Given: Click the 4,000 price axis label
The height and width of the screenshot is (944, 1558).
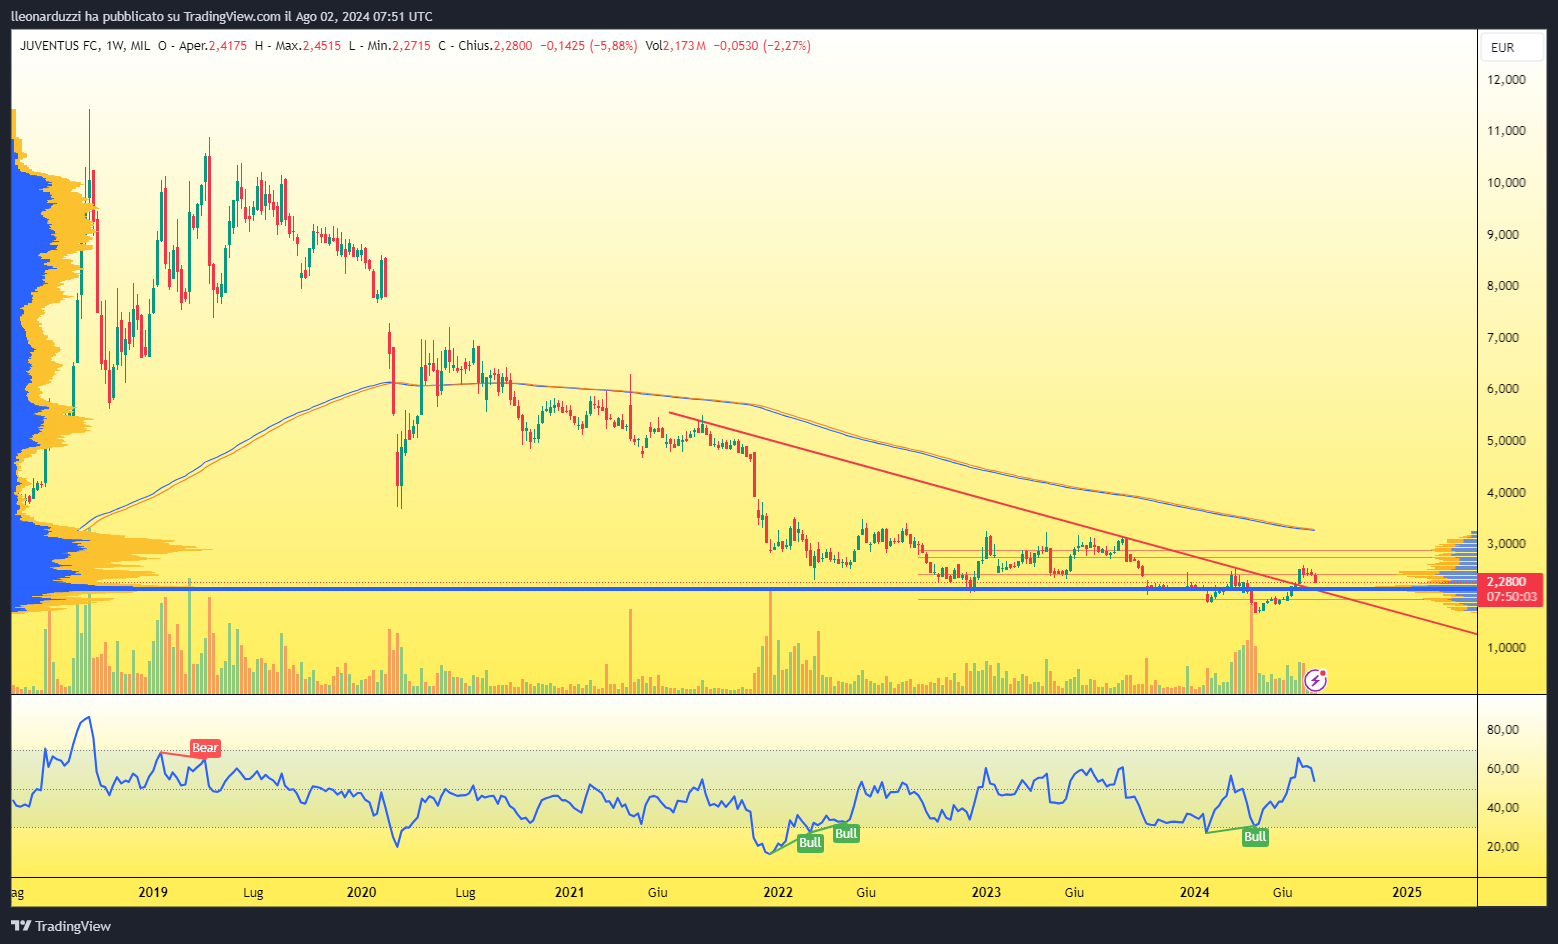Looking at the screenshot, I should coord(1506,493).
